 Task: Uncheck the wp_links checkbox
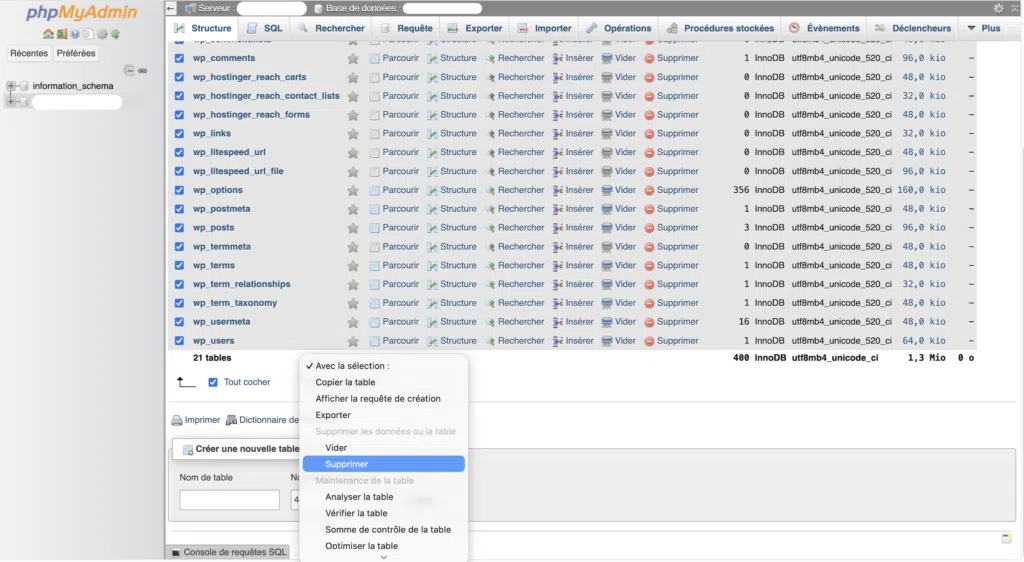point(179,133)
